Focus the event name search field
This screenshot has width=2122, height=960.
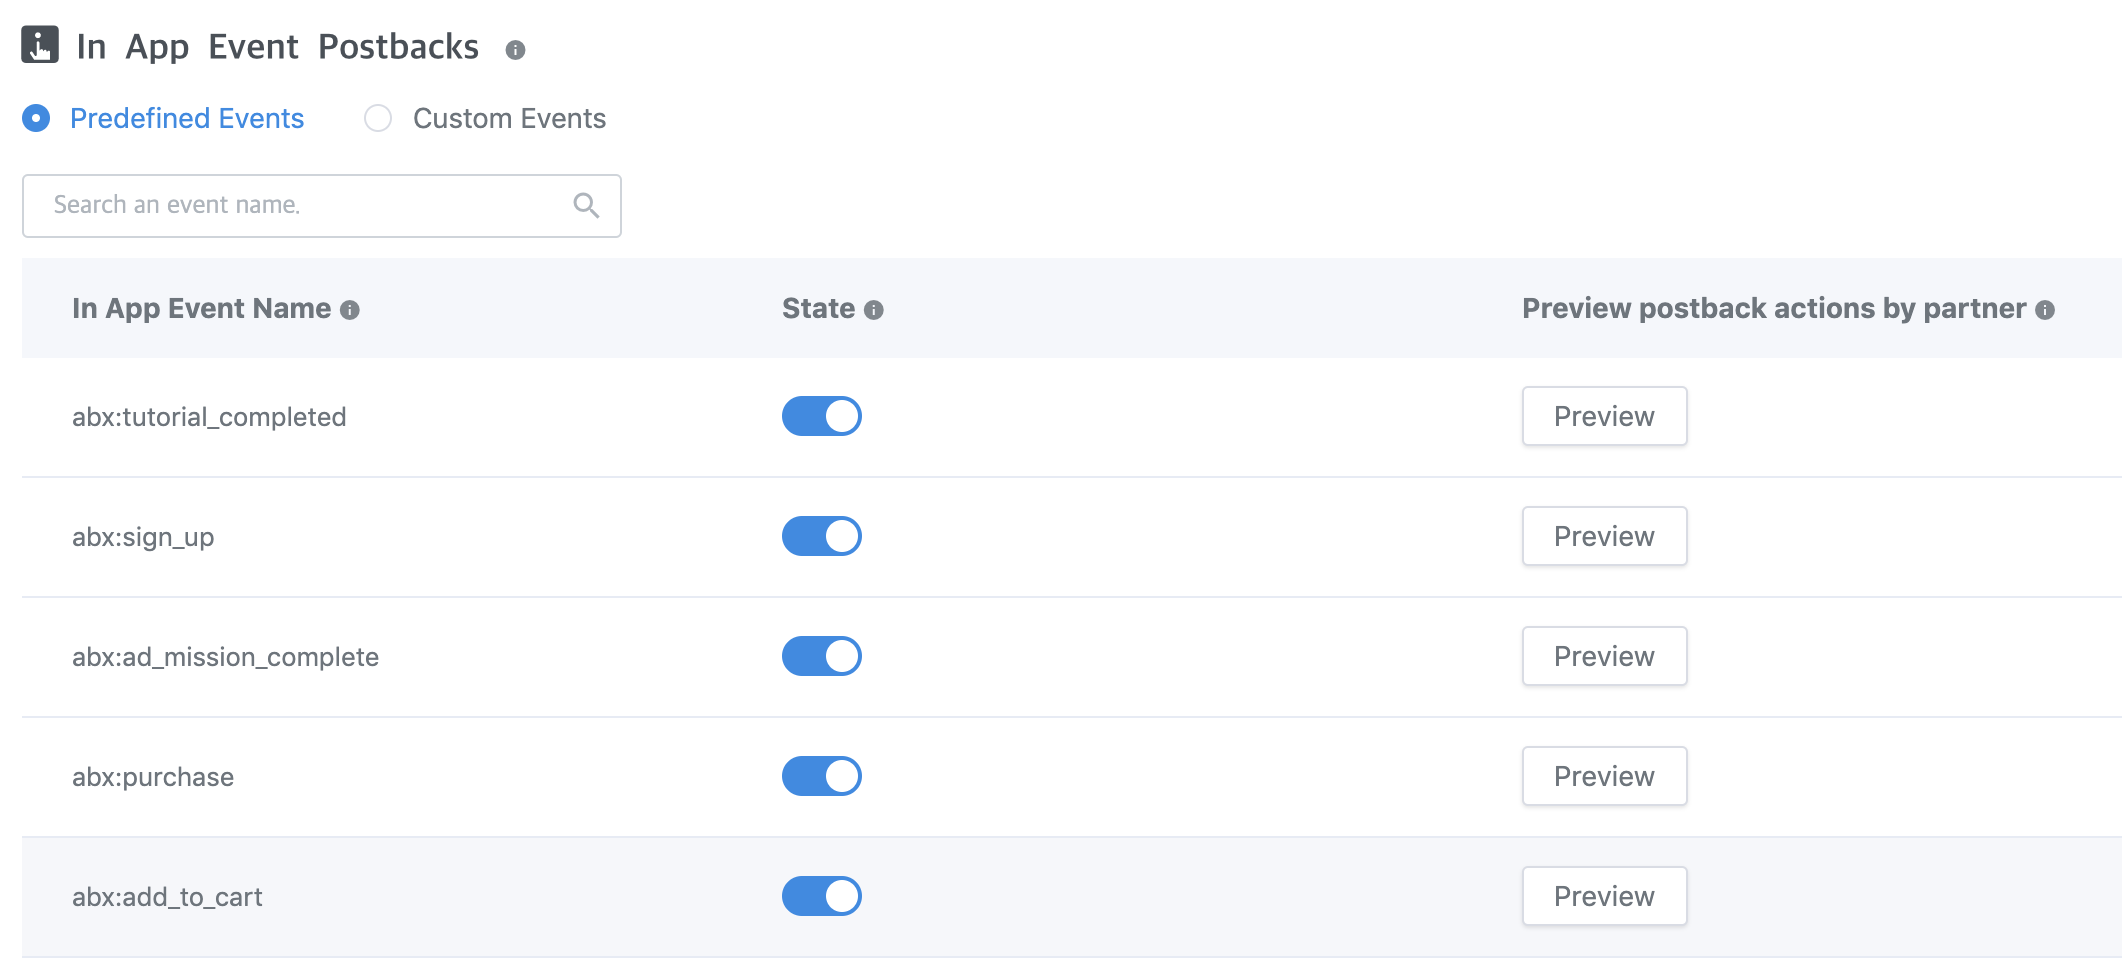pyautogui.click(x=300, y=205)
